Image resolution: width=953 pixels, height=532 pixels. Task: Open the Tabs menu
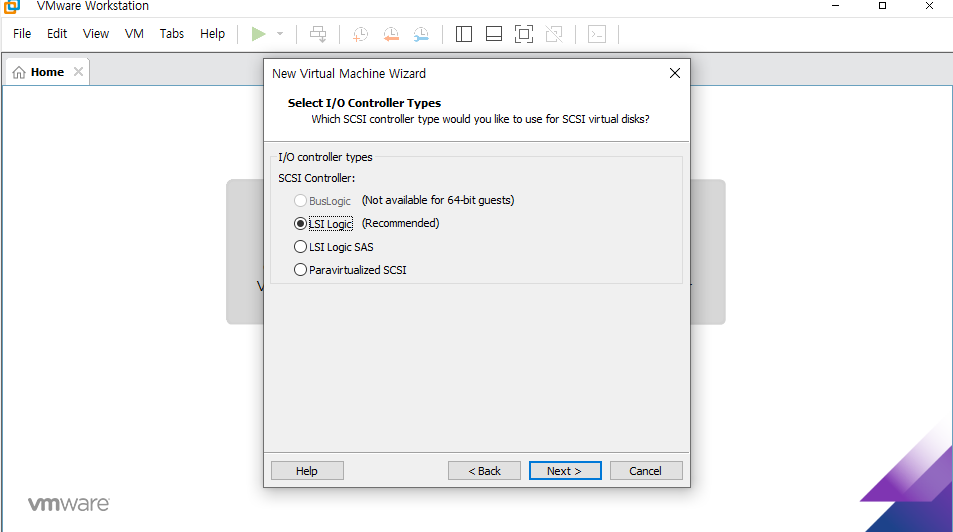point(172,33)
